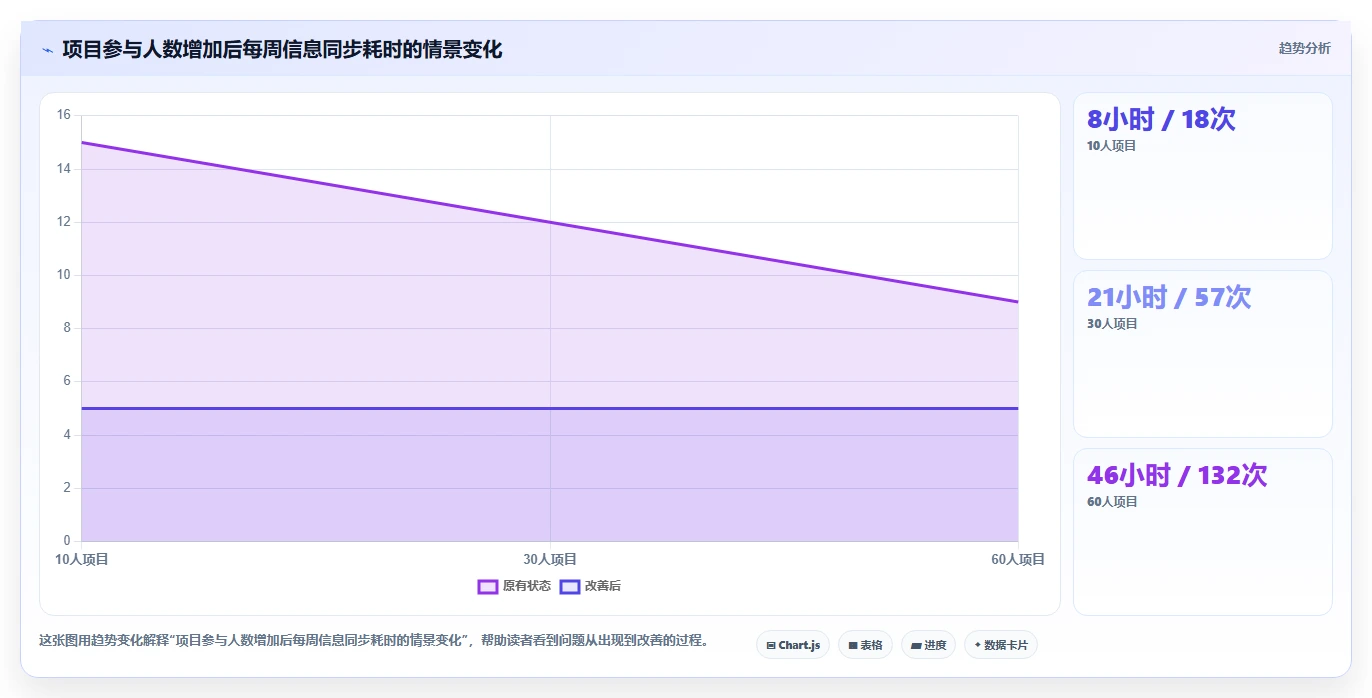Select the 46小时 / 132次 data card
Screen dimensions: 1372x698
coord(1203,532)
